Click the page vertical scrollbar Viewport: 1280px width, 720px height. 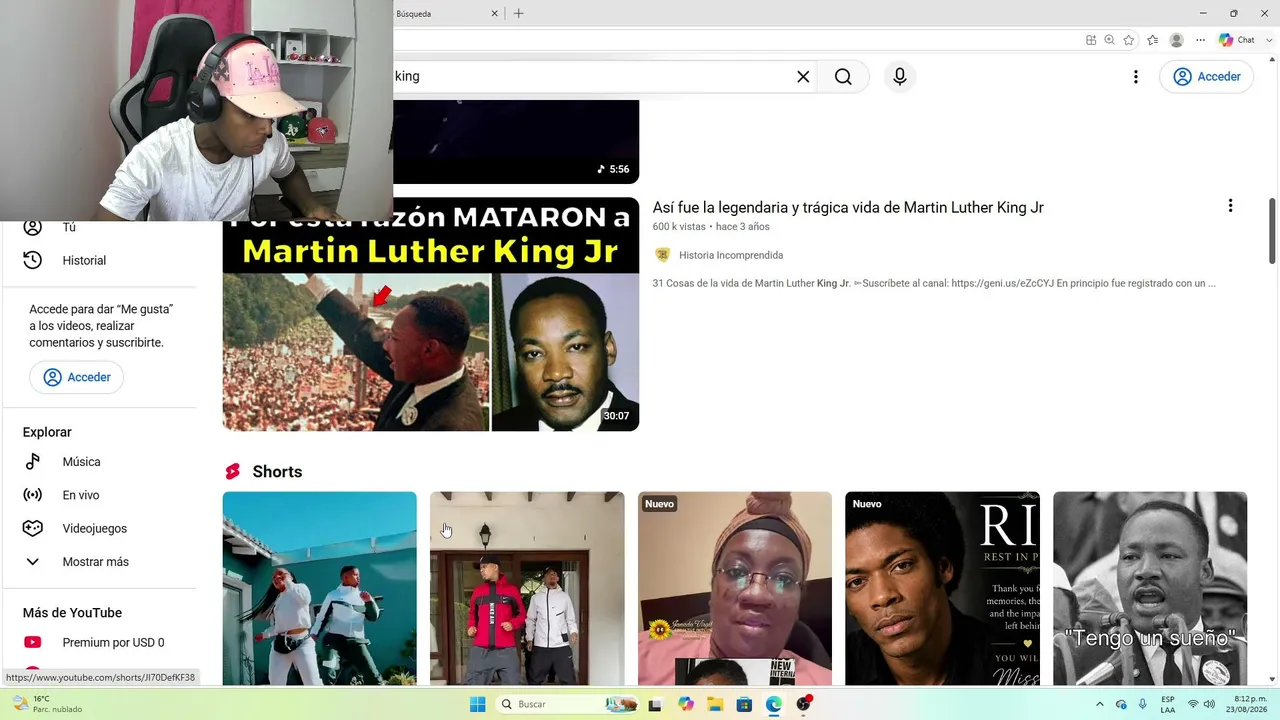(x=1272, y=230)
